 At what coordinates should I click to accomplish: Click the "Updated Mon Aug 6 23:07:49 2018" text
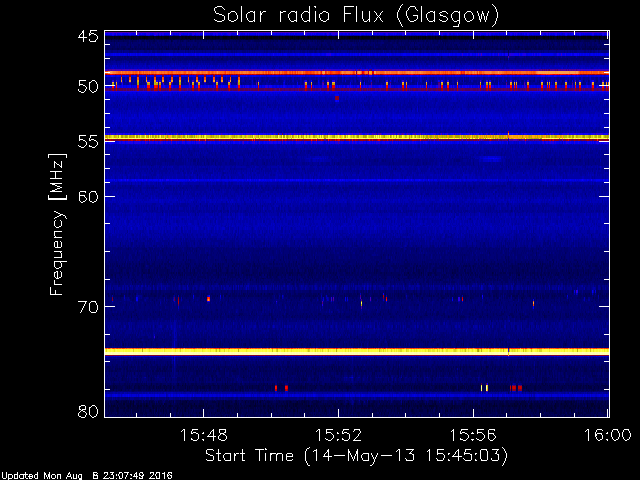pos(87,476)
